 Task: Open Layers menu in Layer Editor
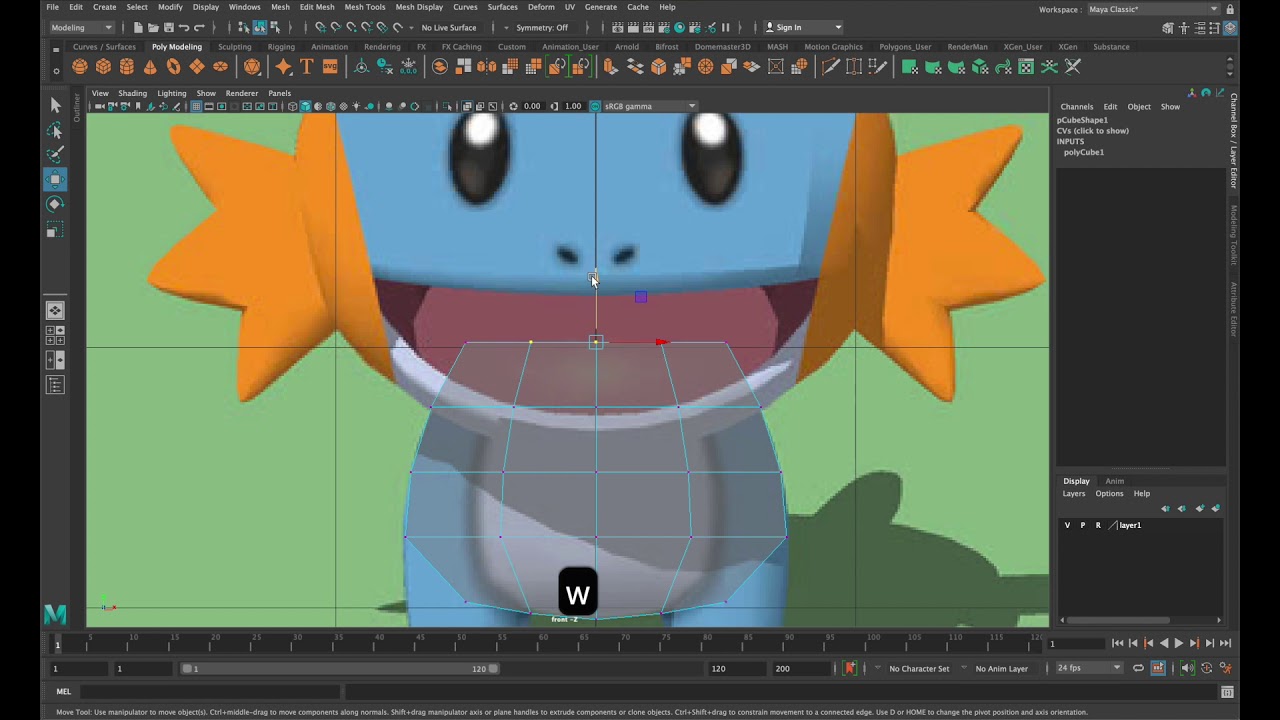coord(1074,494)
